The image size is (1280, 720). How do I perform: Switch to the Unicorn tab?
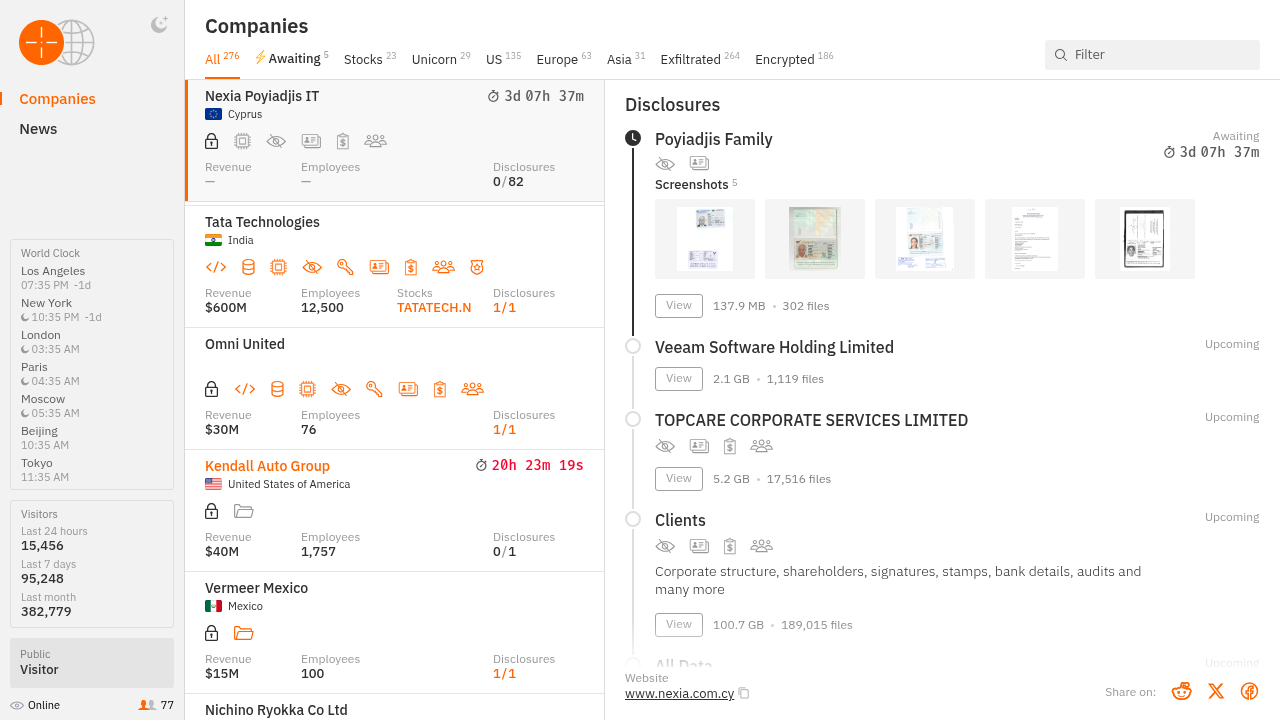pyautogui.click(x=441, y=59)
